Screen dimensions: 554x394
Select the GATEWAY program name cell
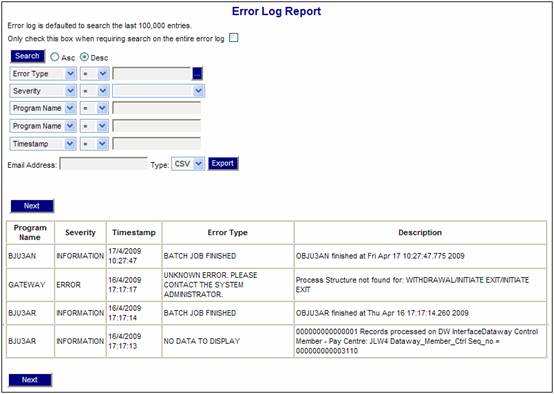[x=30, y=285]
